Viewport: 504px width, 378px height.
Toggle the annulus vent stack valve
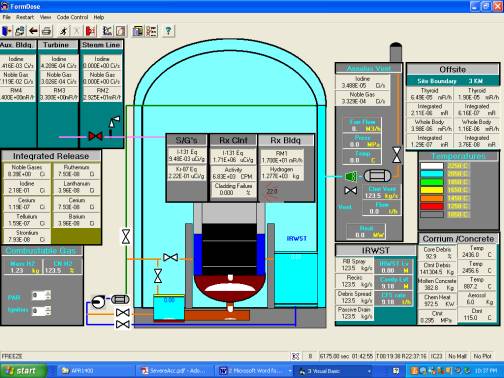tap(397, 155)
